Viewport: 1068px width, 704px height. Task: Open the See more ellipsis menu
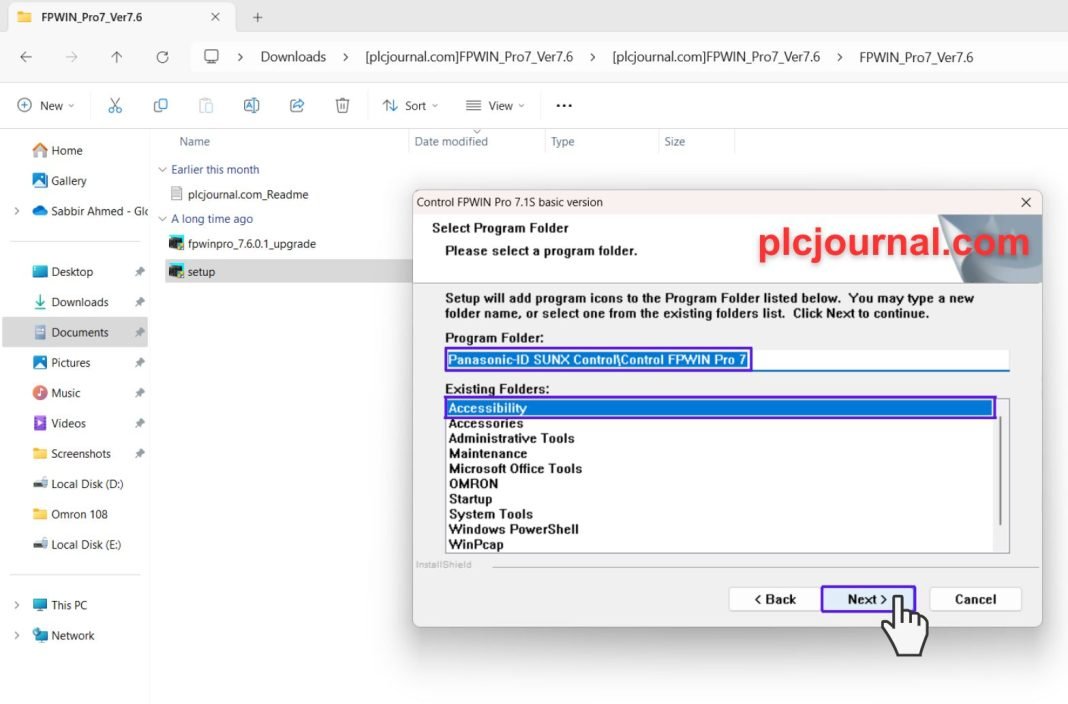(x=564, y=105)
